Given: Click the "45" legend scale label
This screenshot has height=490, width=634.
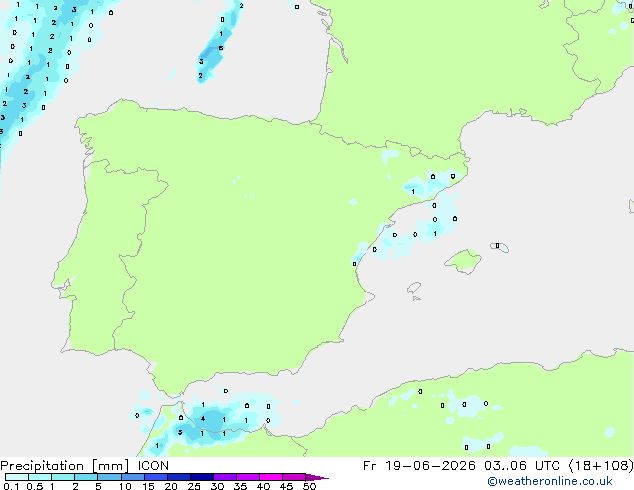Looking at the screenshot, I should pos(286,486).
